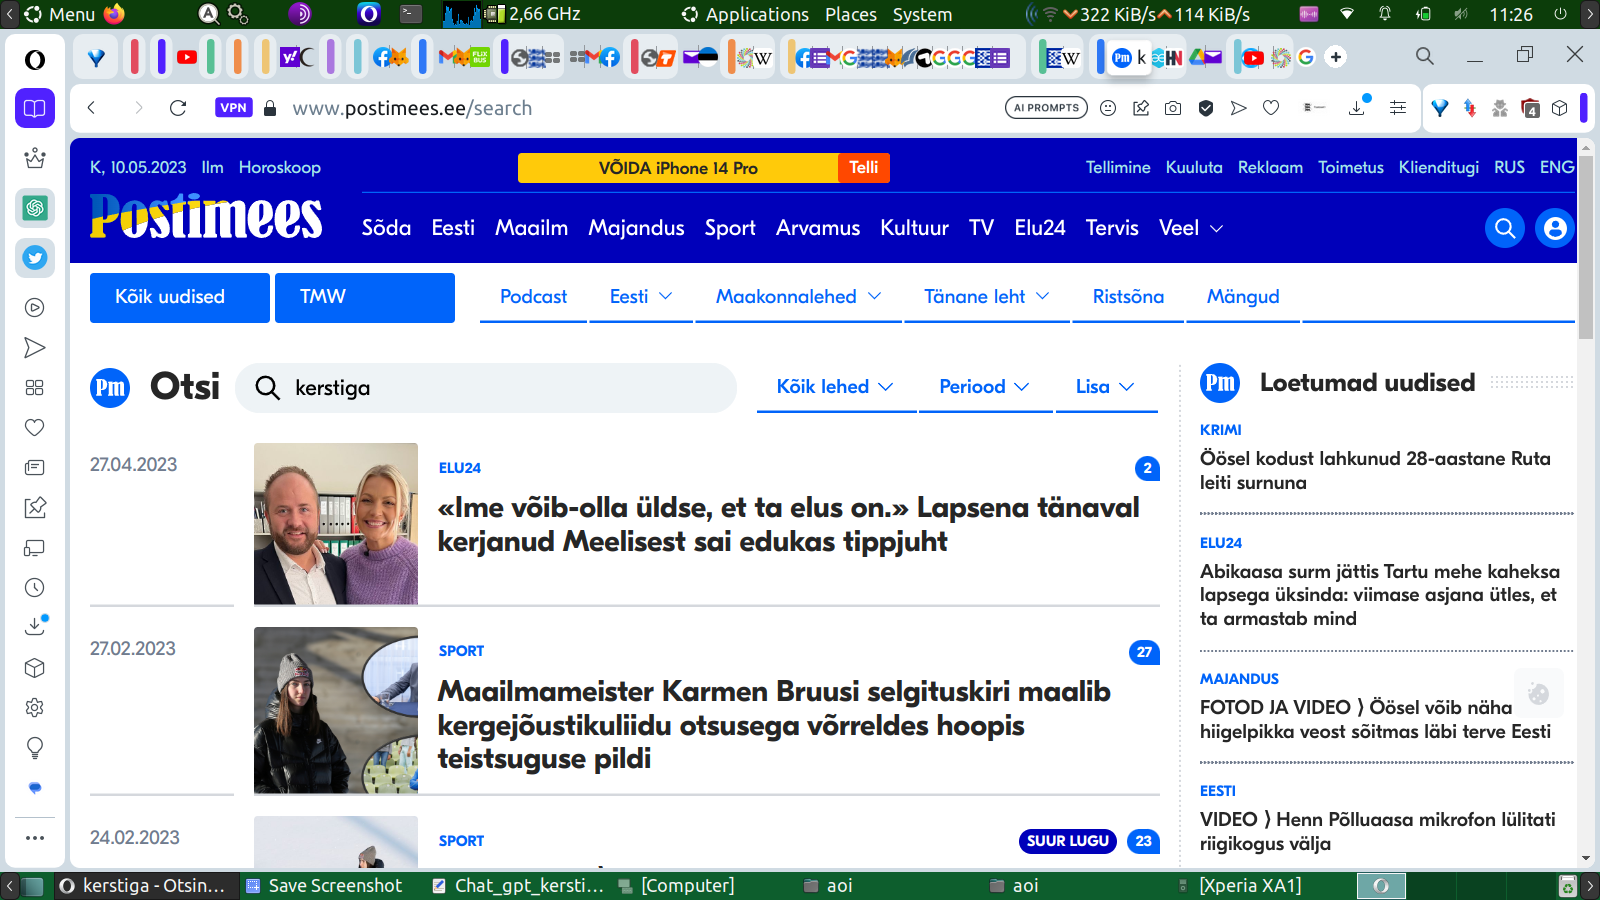Click the Postimees search magnifier button
The image size is (1600, 900).
[1505, 229]
